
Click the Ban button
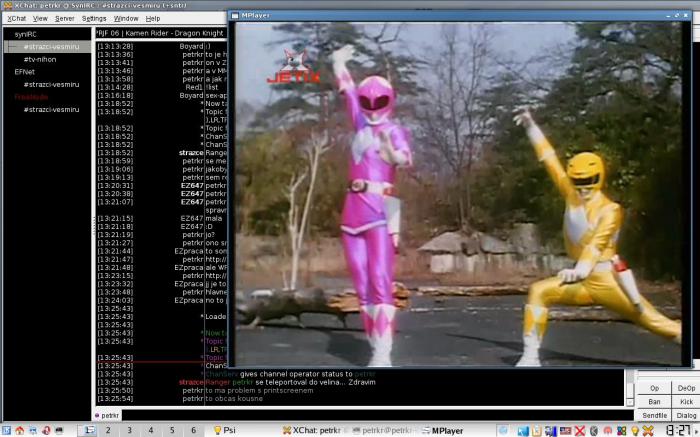pyautogui.click(x=654, y=402)
